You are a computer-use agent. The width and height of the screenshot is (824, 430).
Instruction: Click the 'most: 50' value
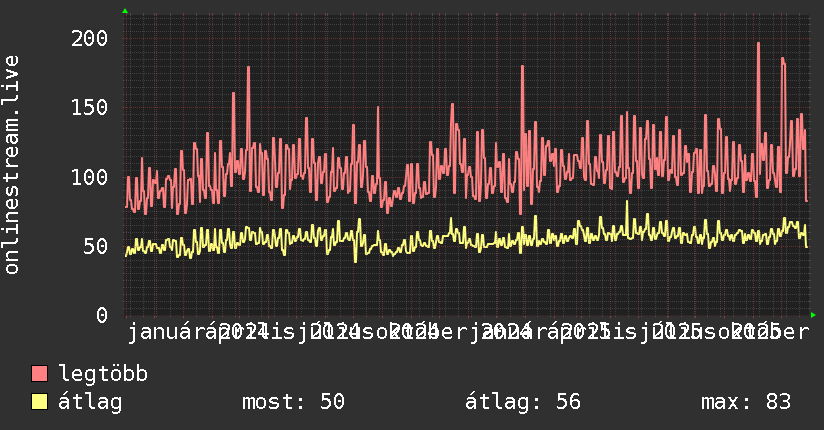click(293, 402)
